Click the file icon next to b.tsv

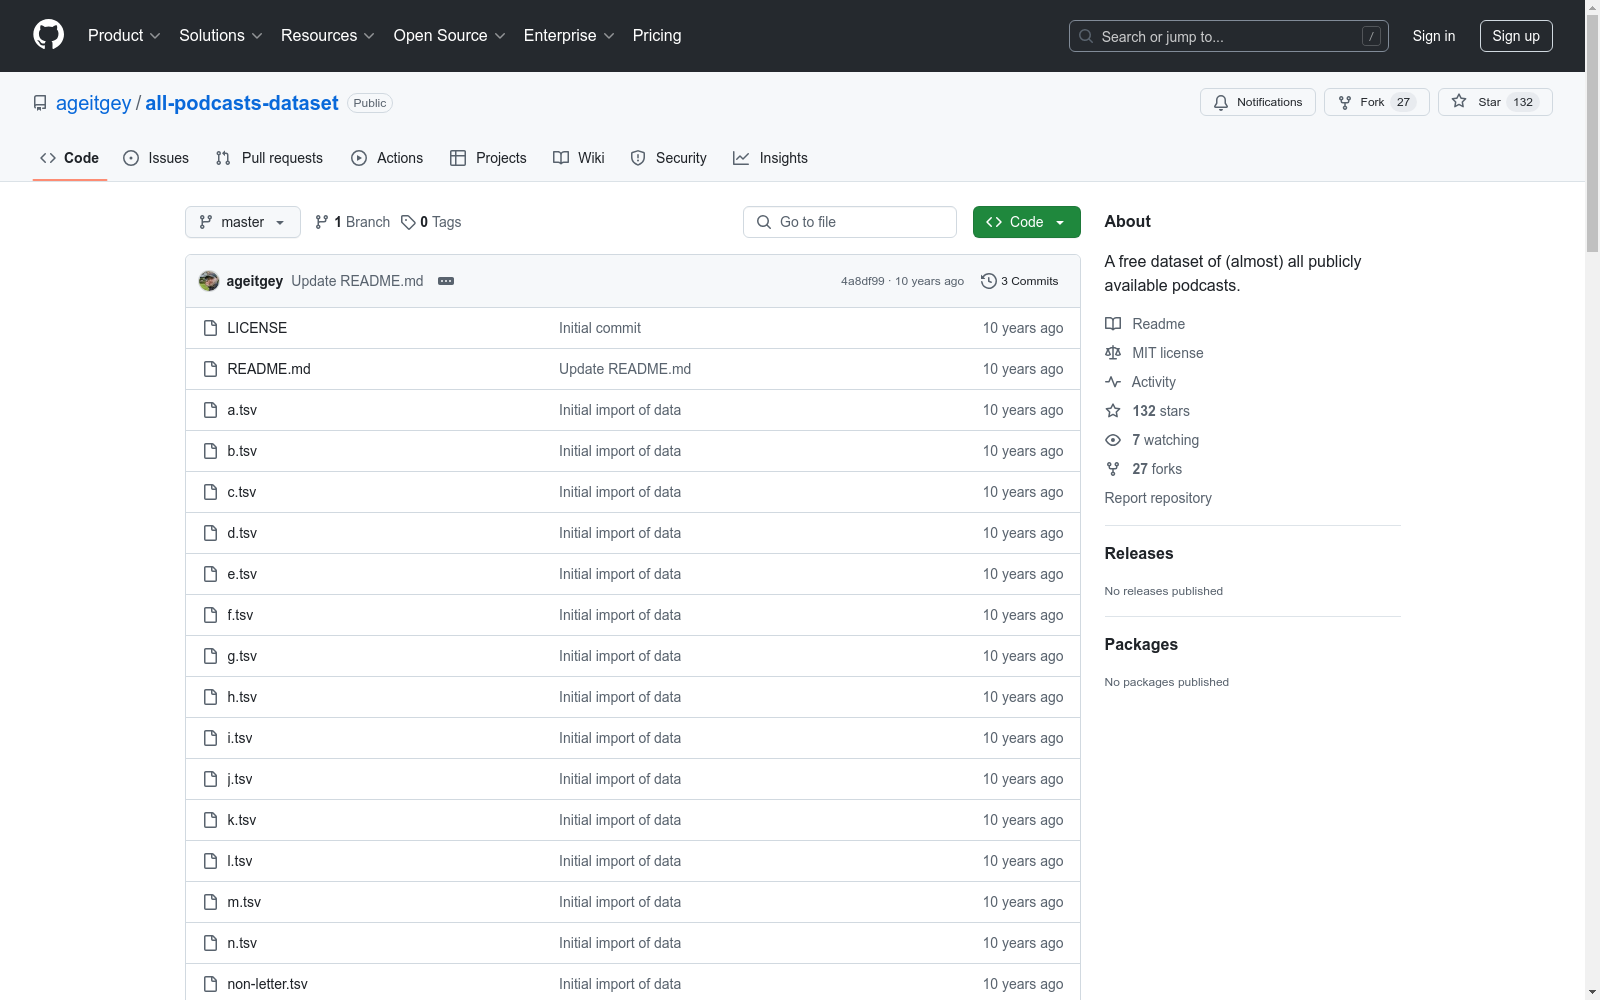(x=210, y=451)
